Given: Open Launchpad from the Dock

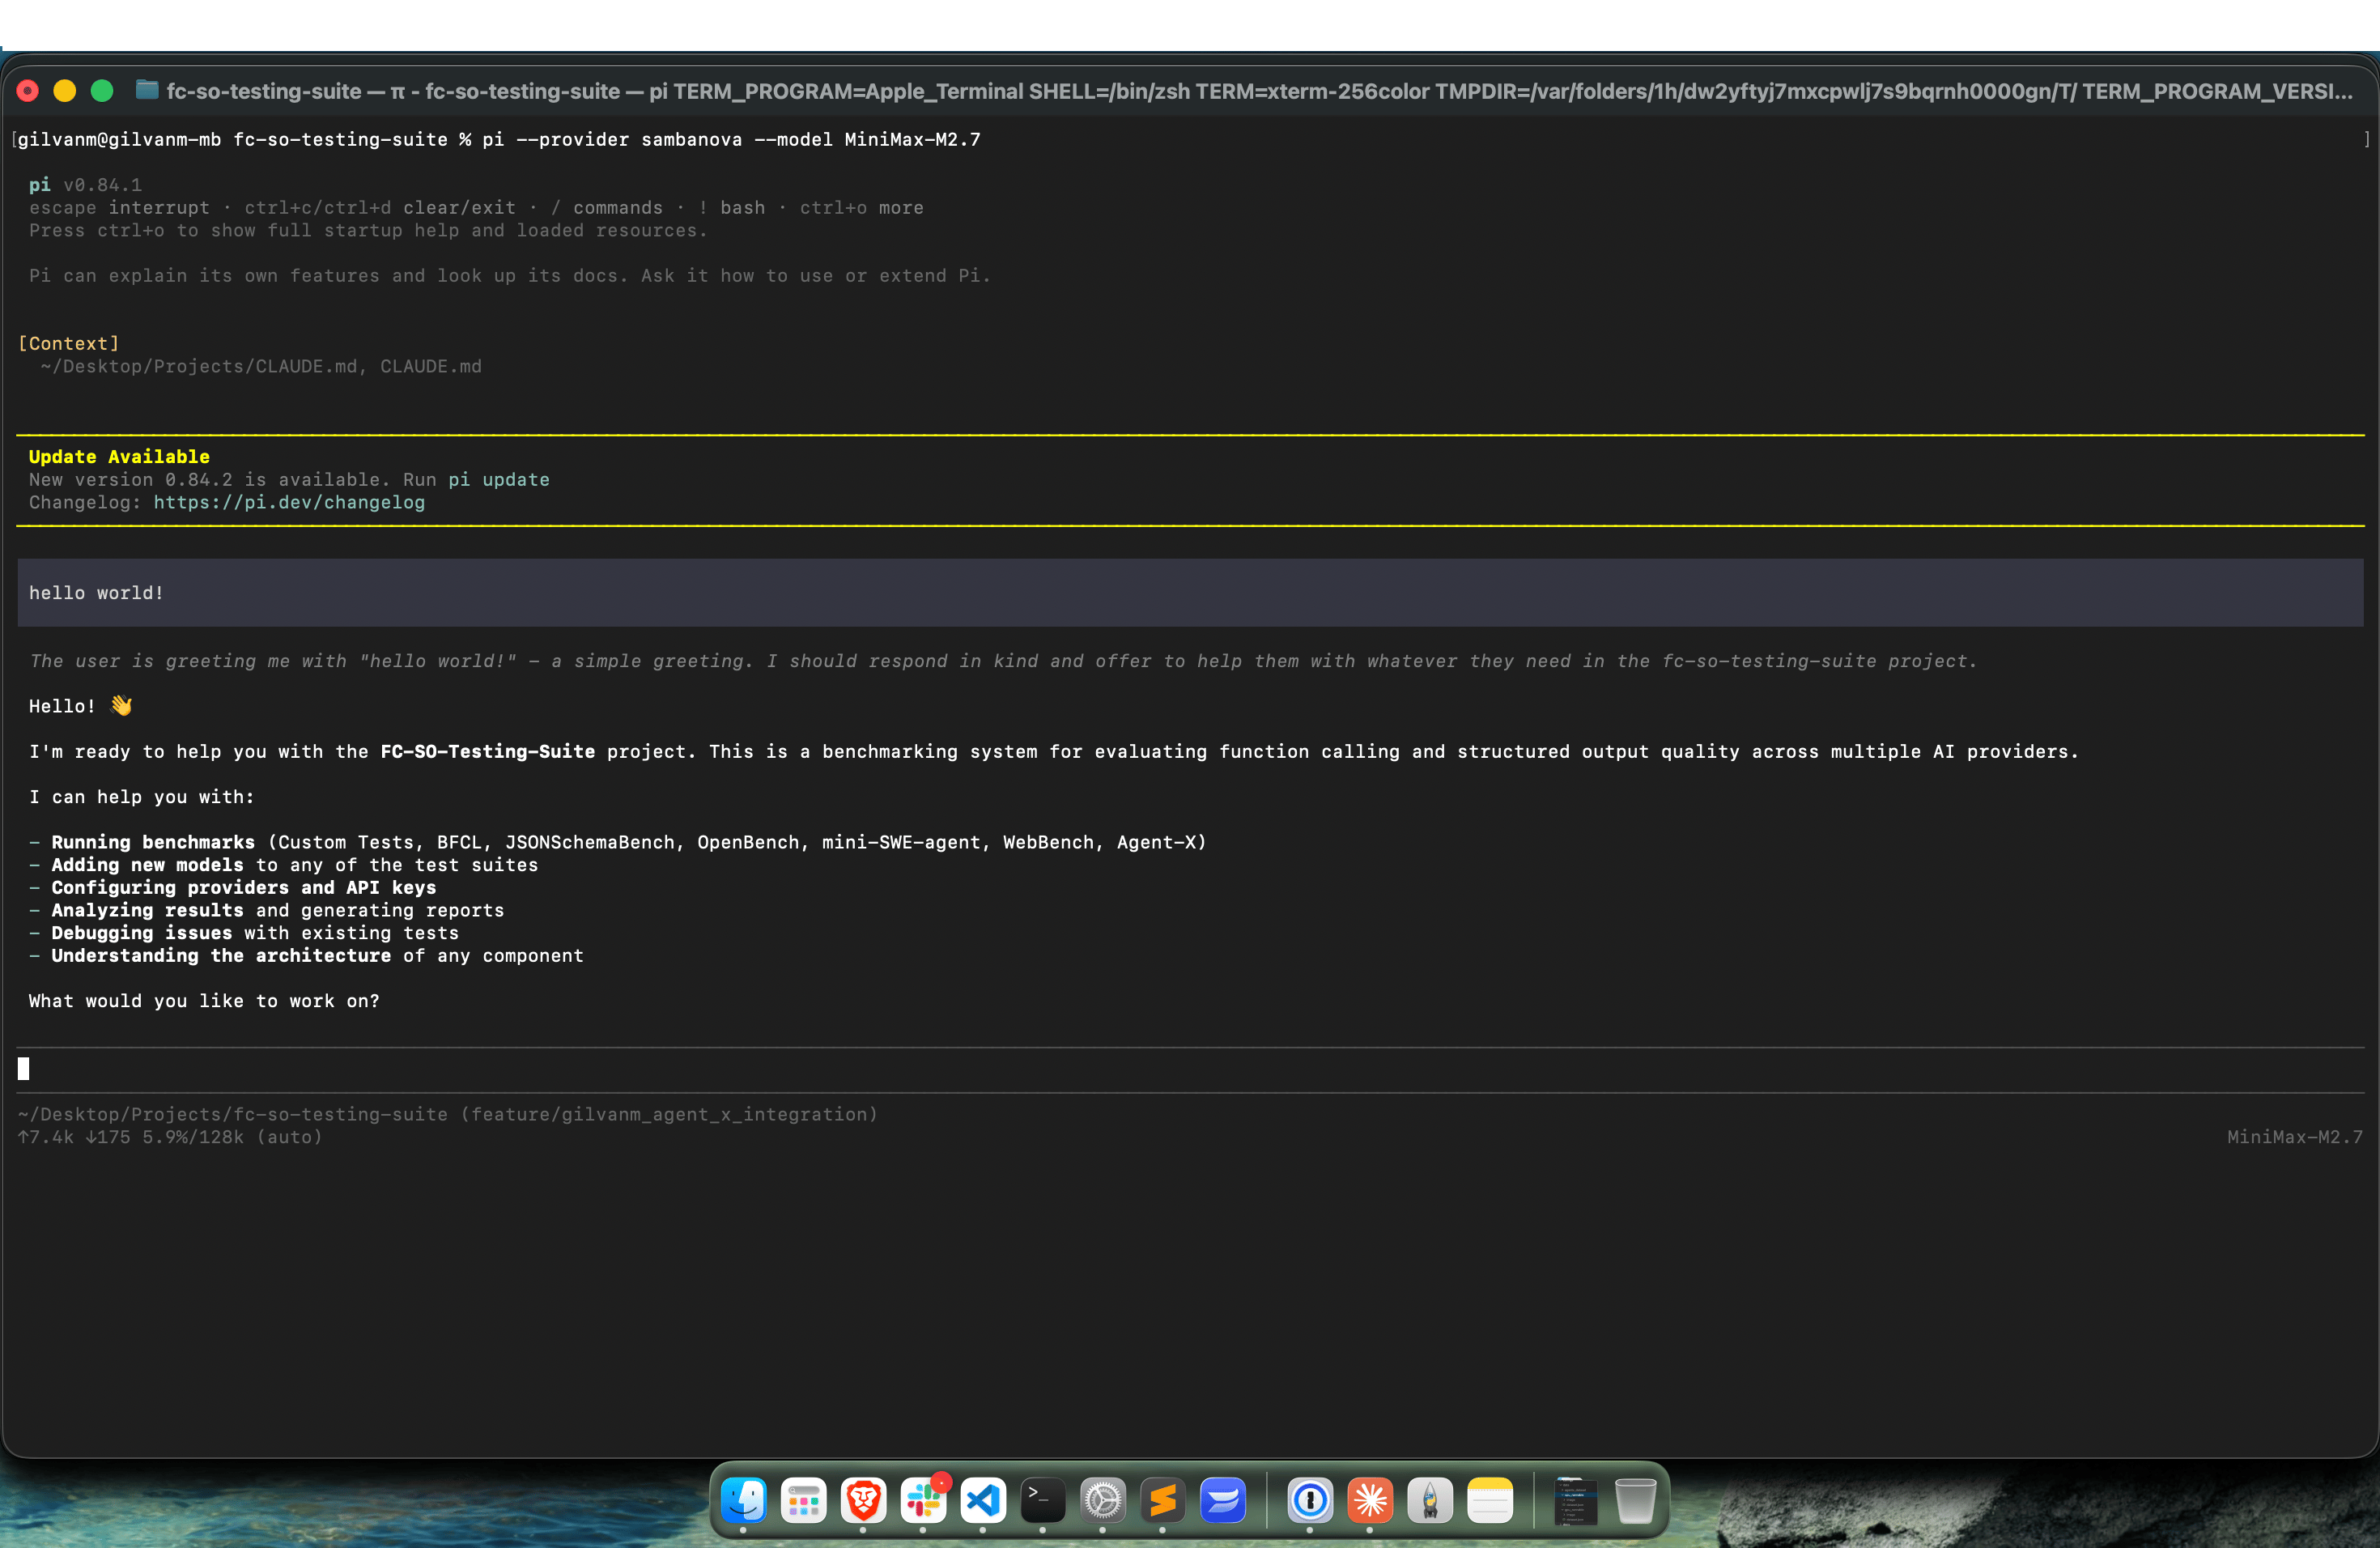Looking at the screenshot, I should (803, 1500).
